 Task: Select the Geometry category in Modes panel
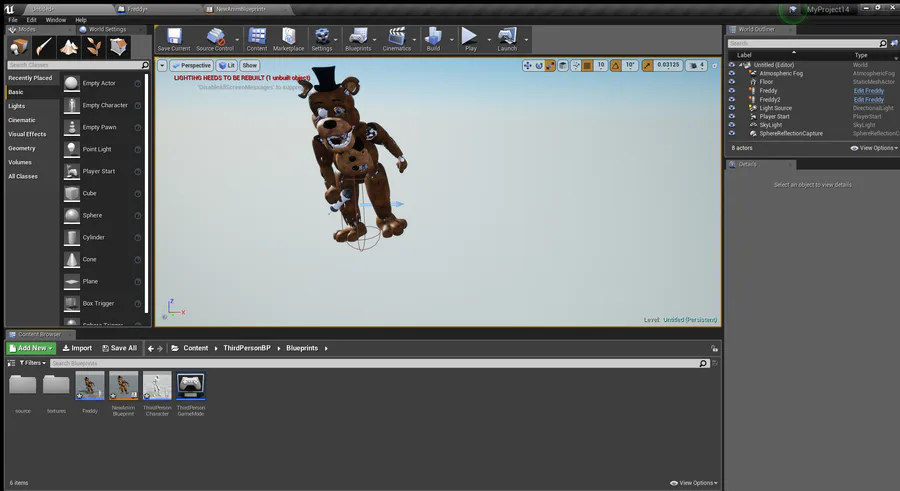(x=22, y=148)
